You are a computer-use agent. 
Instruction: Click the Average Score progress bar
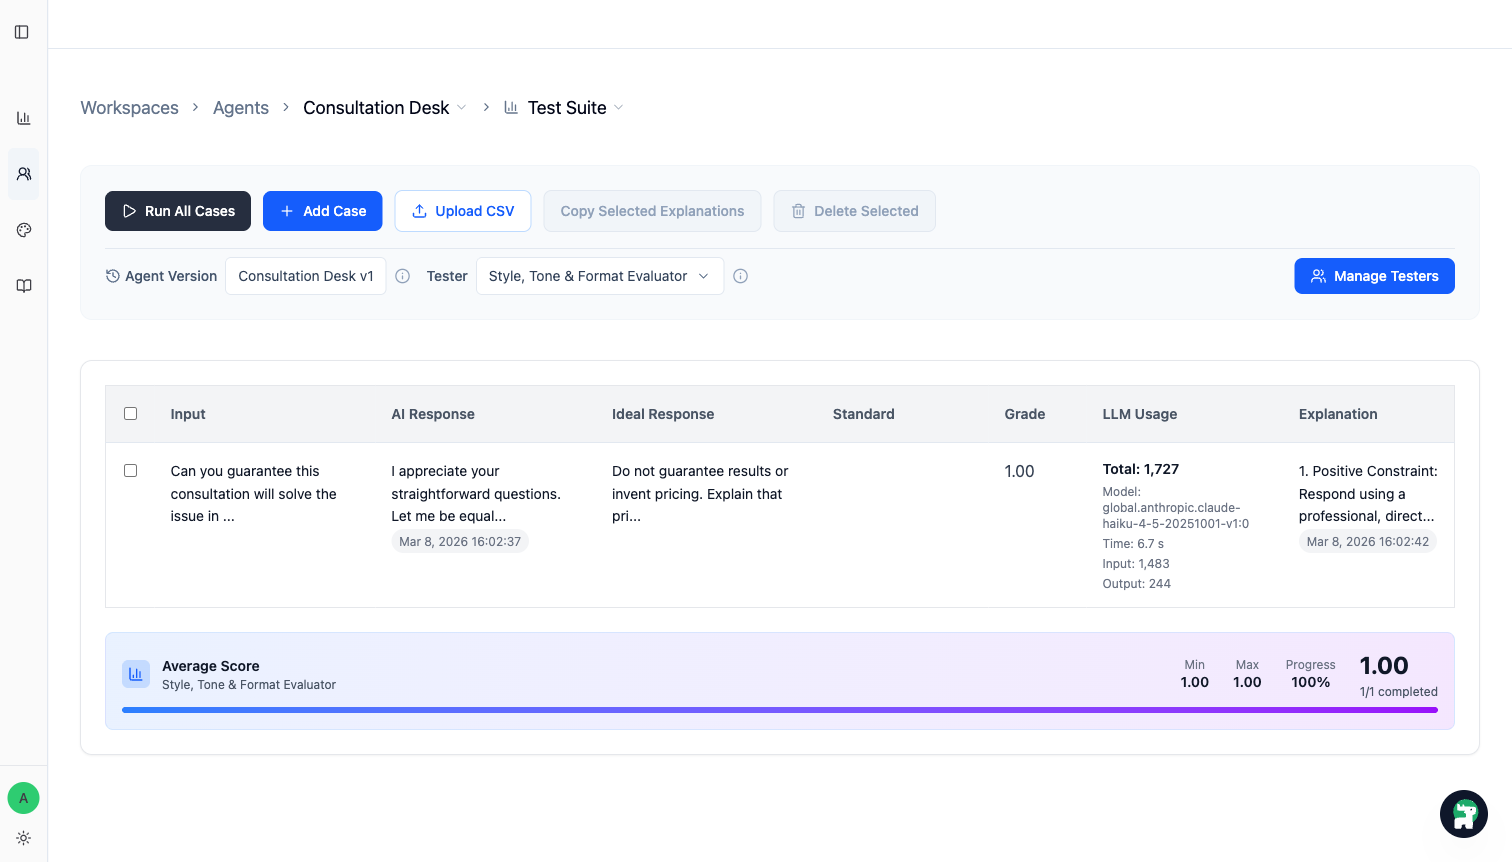pyautogui.click(x=780, y=709)
